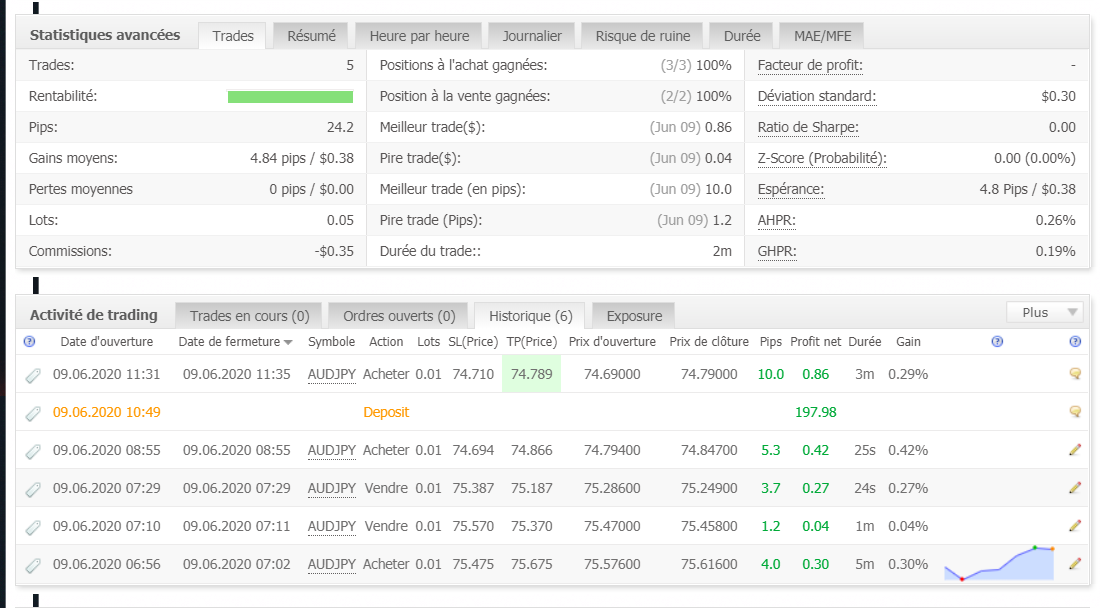Open the AUDJPY symbol link in the 07:10 trade
The width and height of the screenshot is (1100, 608).
tap(331, 526)
